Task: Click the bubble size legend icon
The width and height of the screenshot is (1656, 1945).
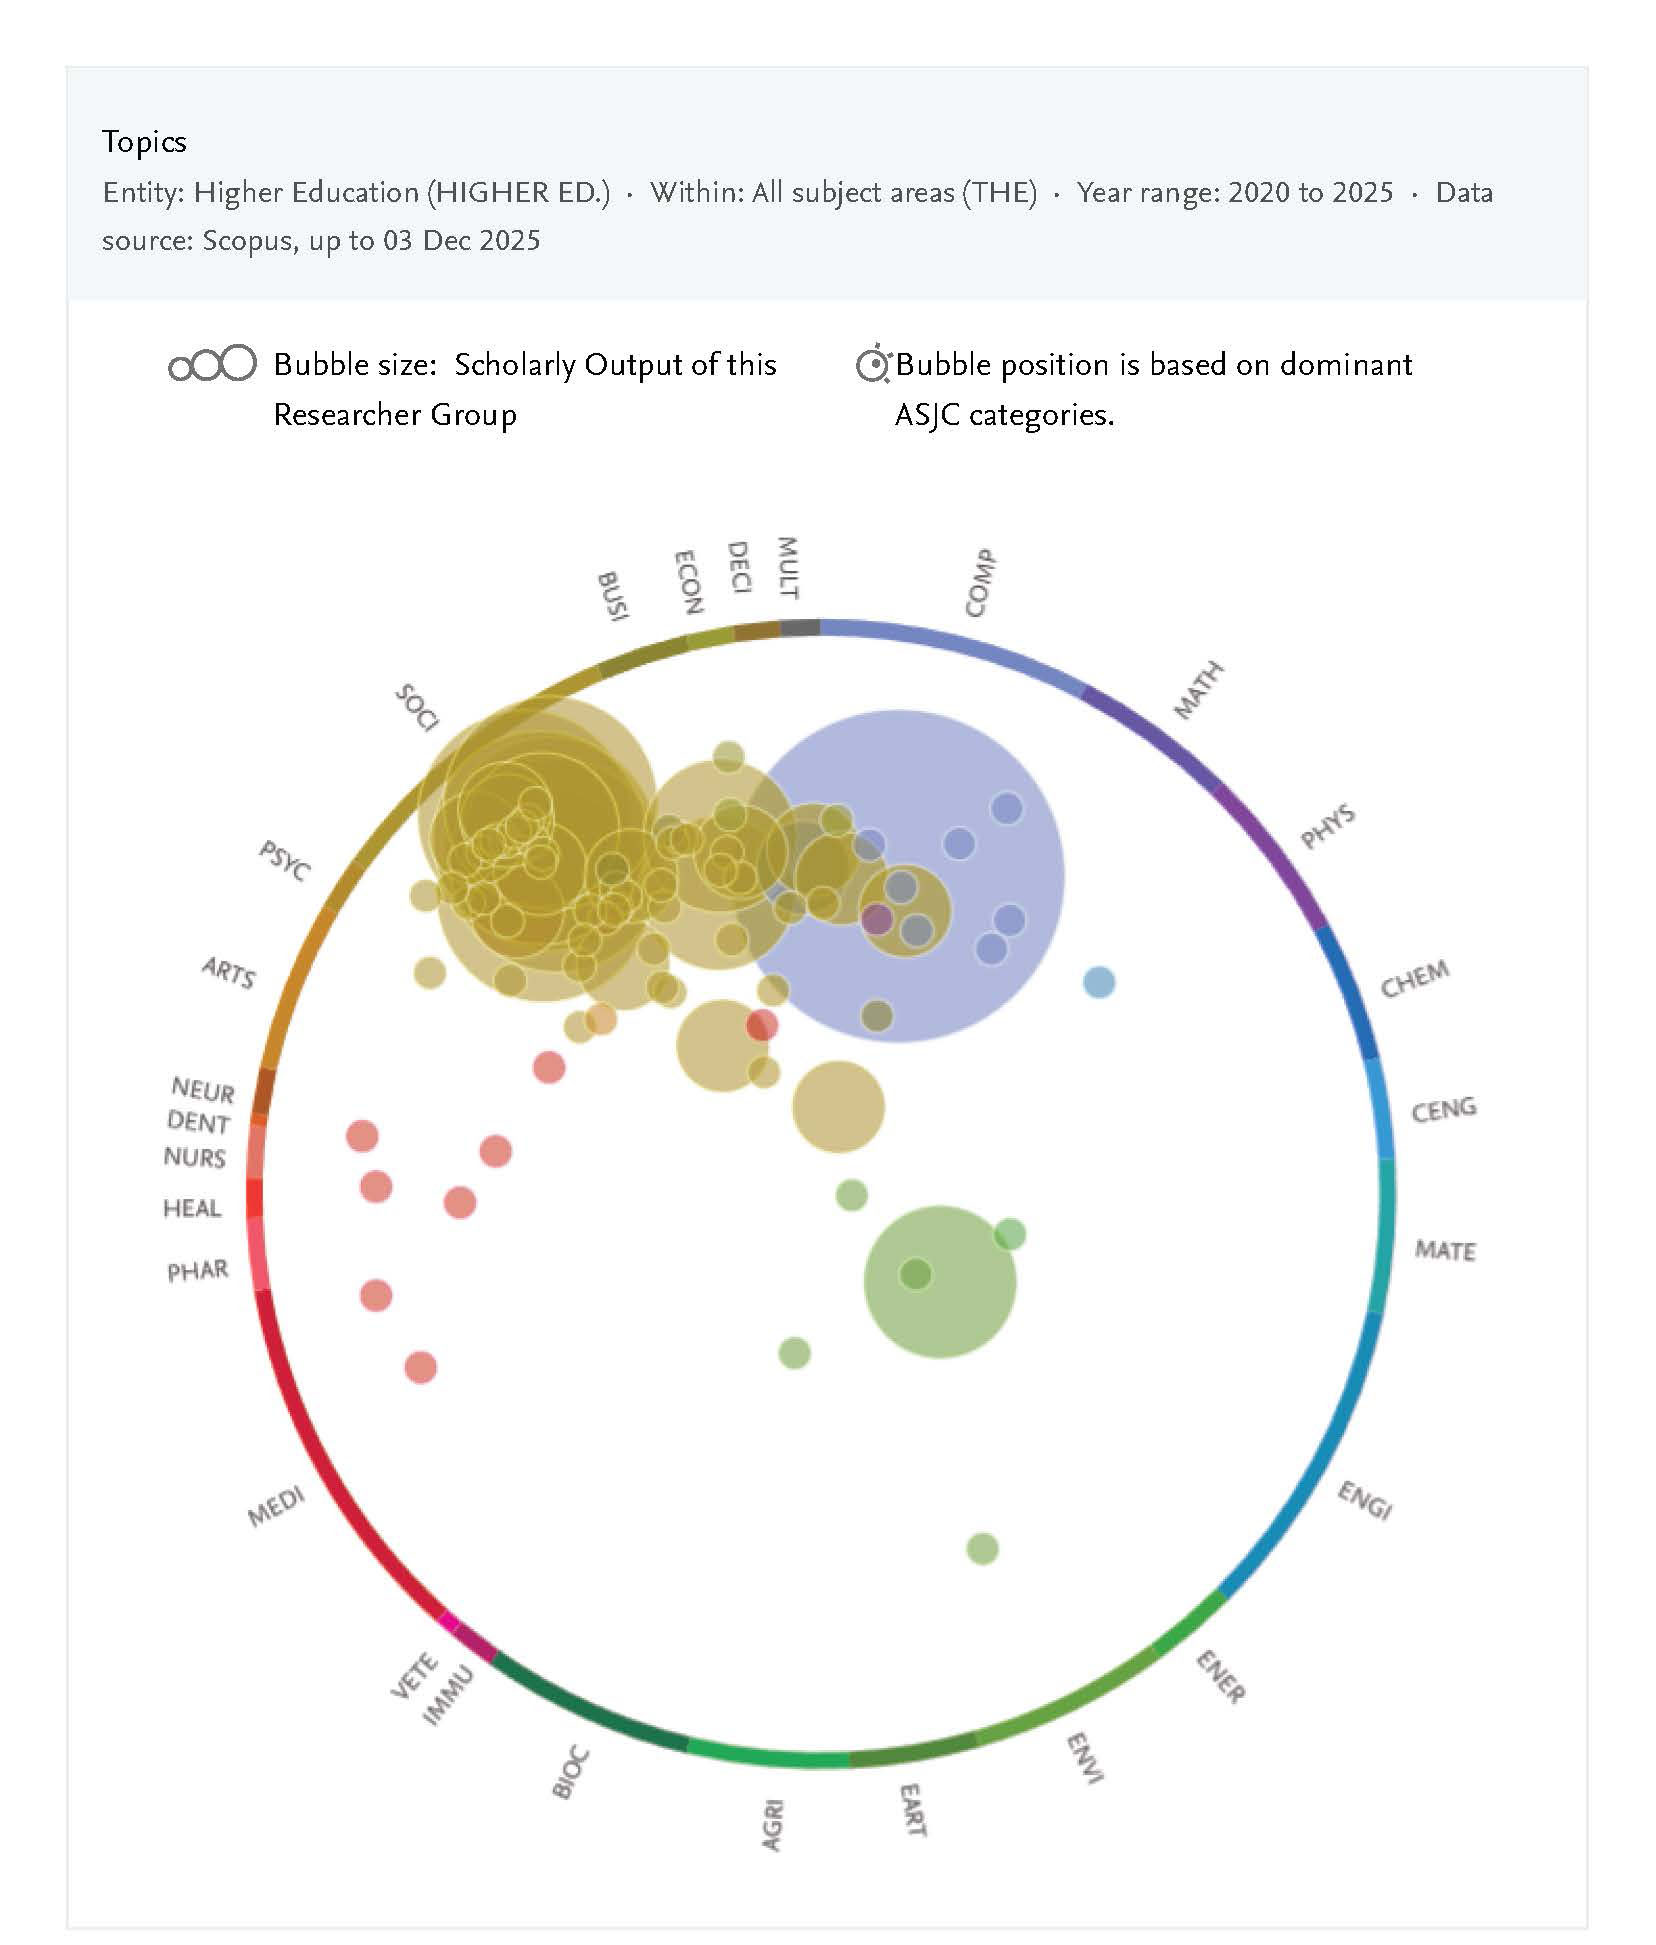Action: pyautogui.click(x=212, y=364)
